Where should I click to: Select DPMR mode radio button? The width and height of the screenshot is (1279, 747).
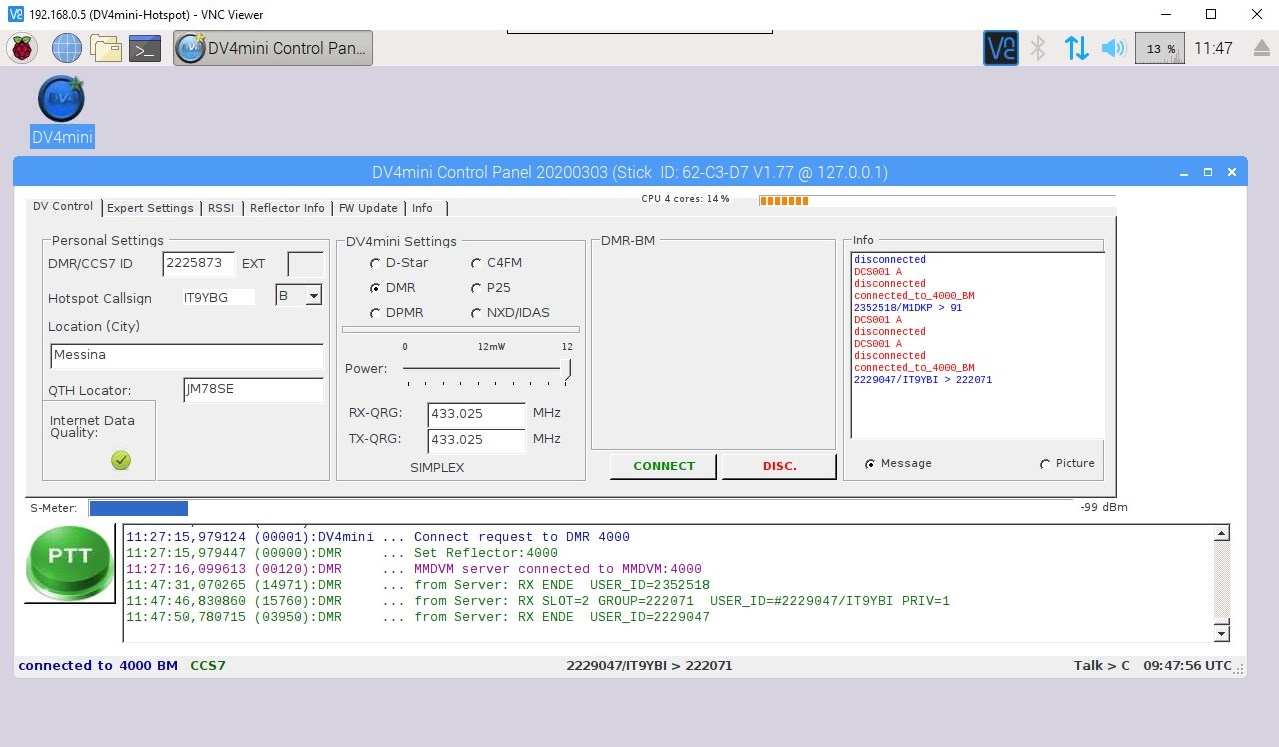point(375,313)
